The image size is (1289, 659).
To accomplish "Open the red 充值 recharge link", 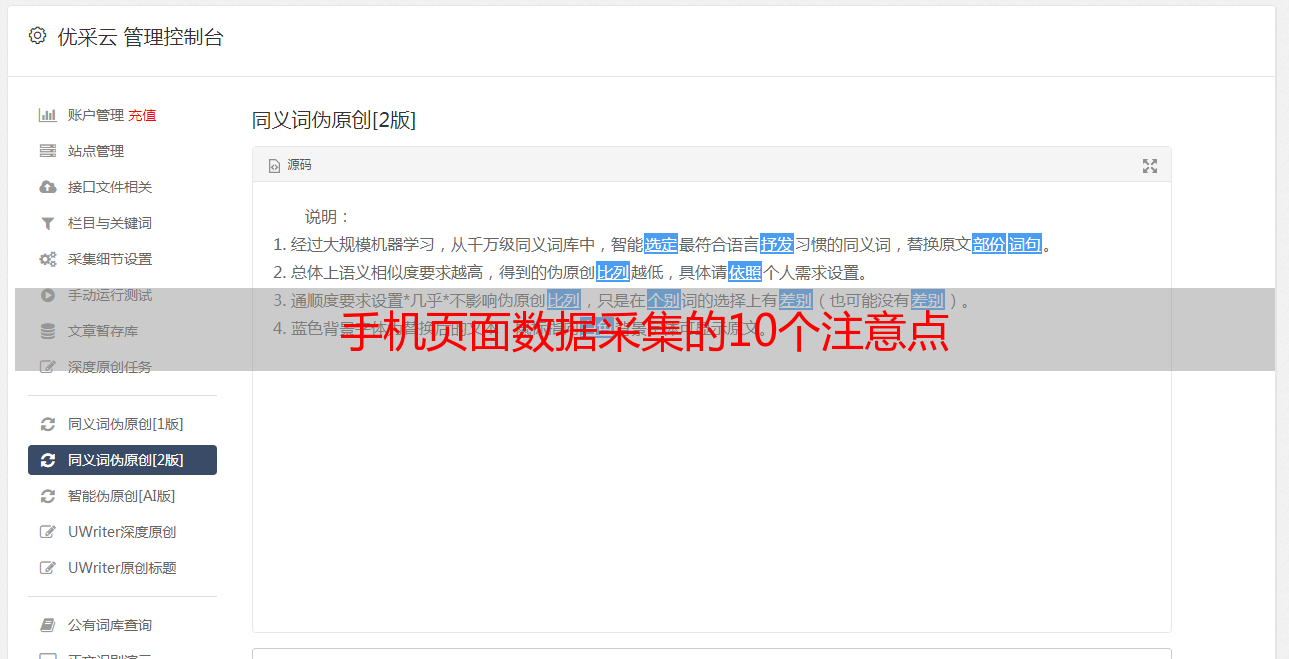I will pos(142,115).
